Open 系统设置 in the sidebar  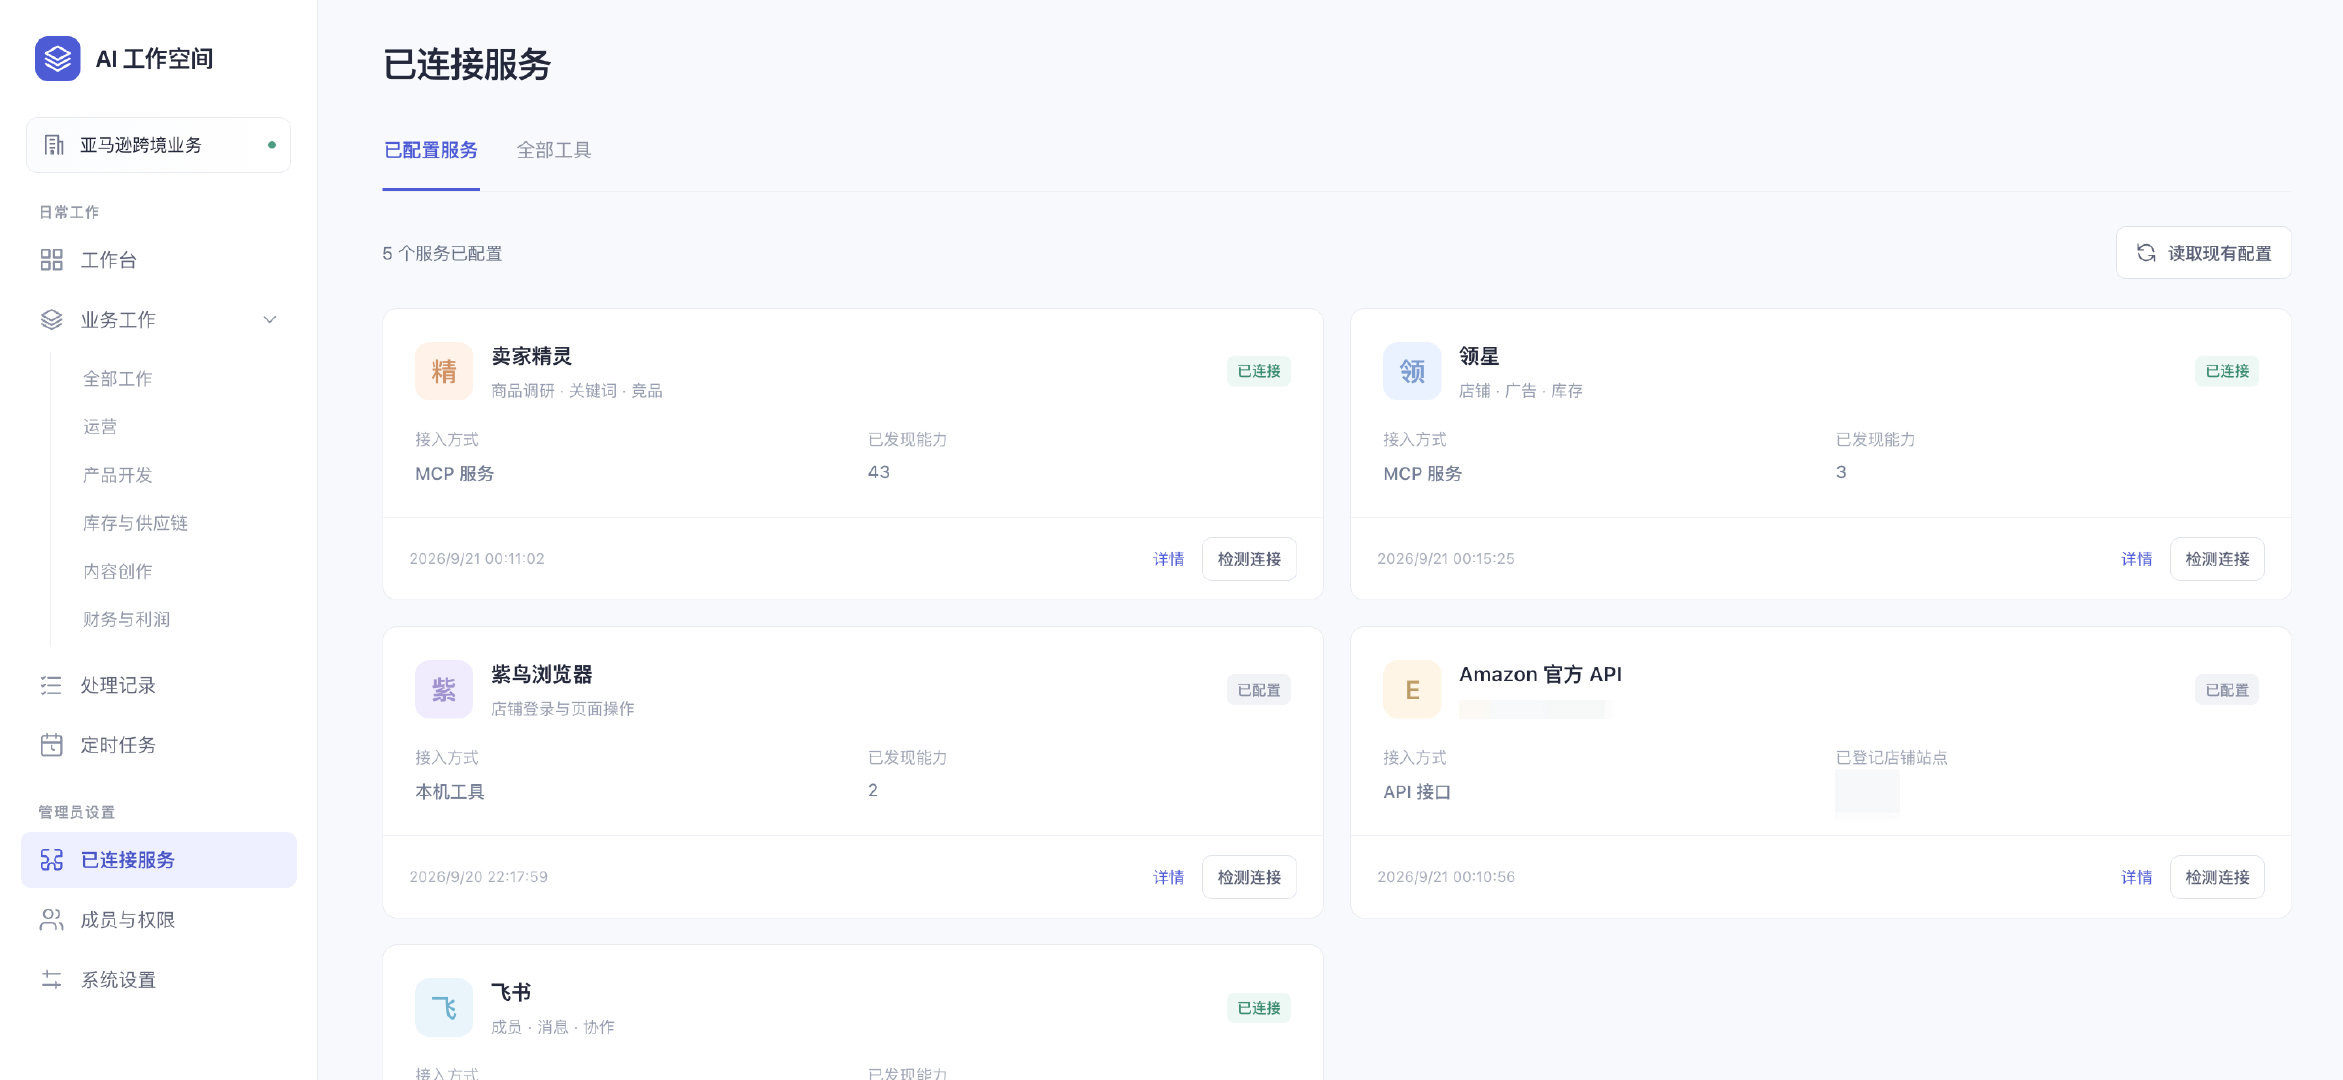pyautogui.click(x=158, y=980)
